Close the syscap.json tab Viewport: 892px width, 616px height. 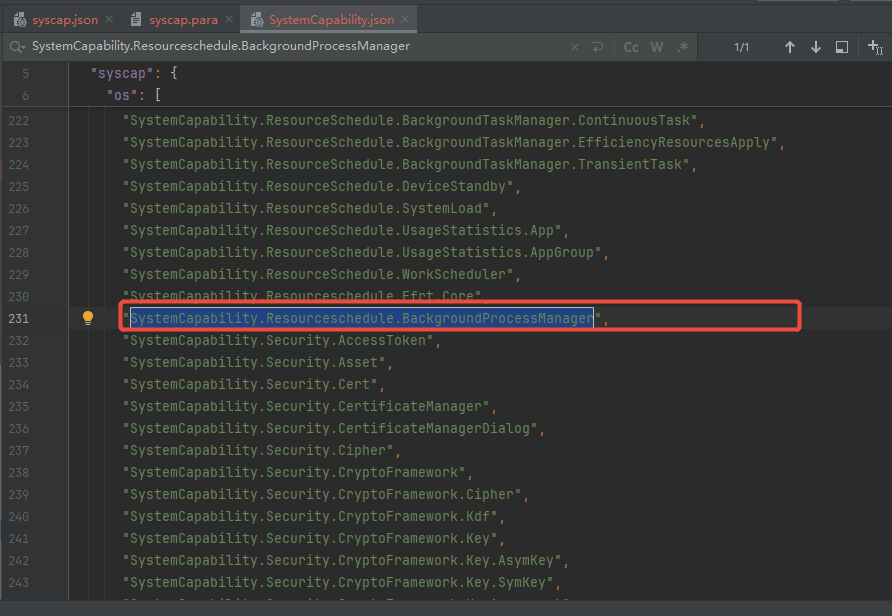pos(109,19)
